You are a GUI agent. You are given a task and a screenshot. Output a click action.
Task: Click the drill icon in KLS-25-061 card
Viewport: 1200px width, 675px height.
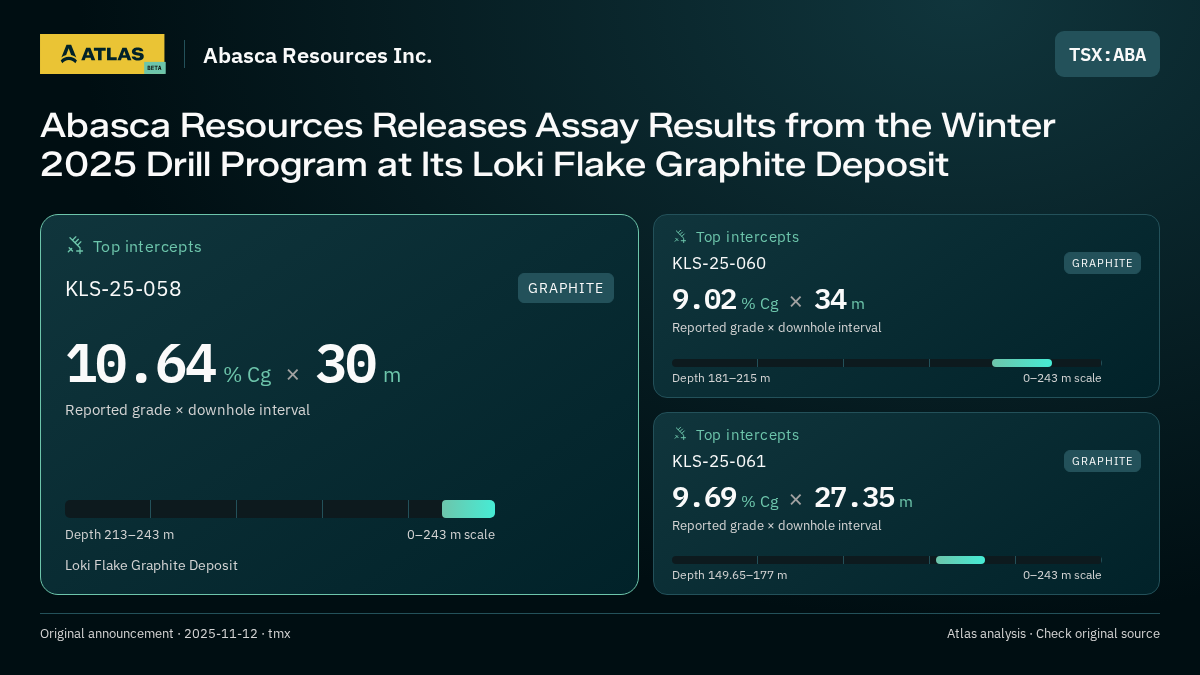click(680, 434)
